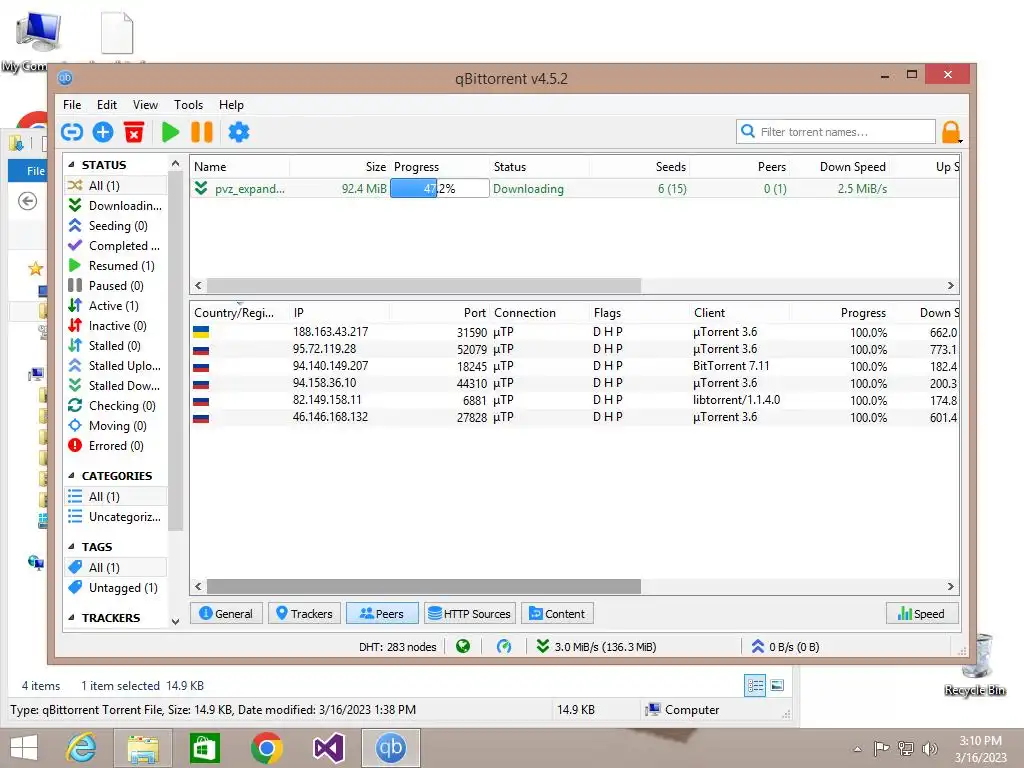The width and height of the screenshot is (1024, 768).
Task: Select the Resumed (1) filter
Action: [115, 266]
